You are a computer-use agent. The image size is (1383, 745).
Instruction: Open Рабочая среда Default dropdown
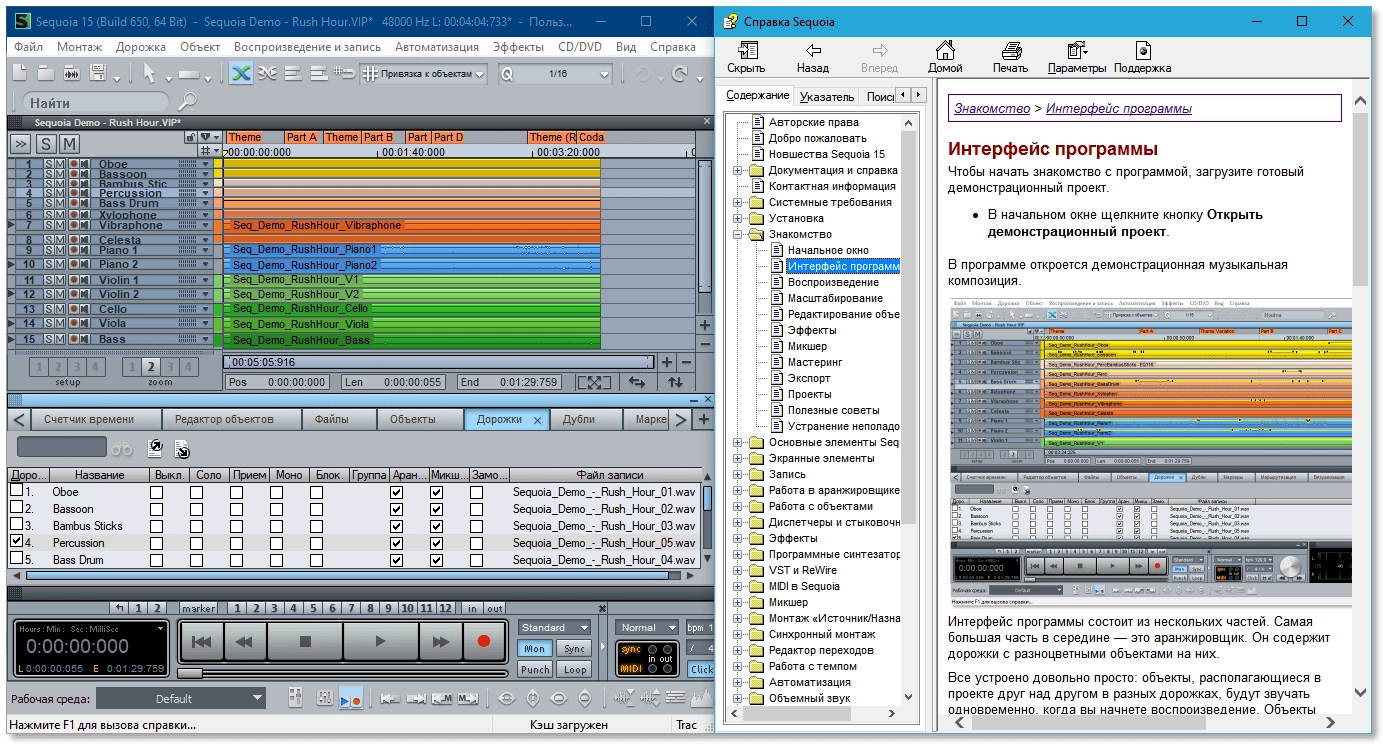(181, 698)
